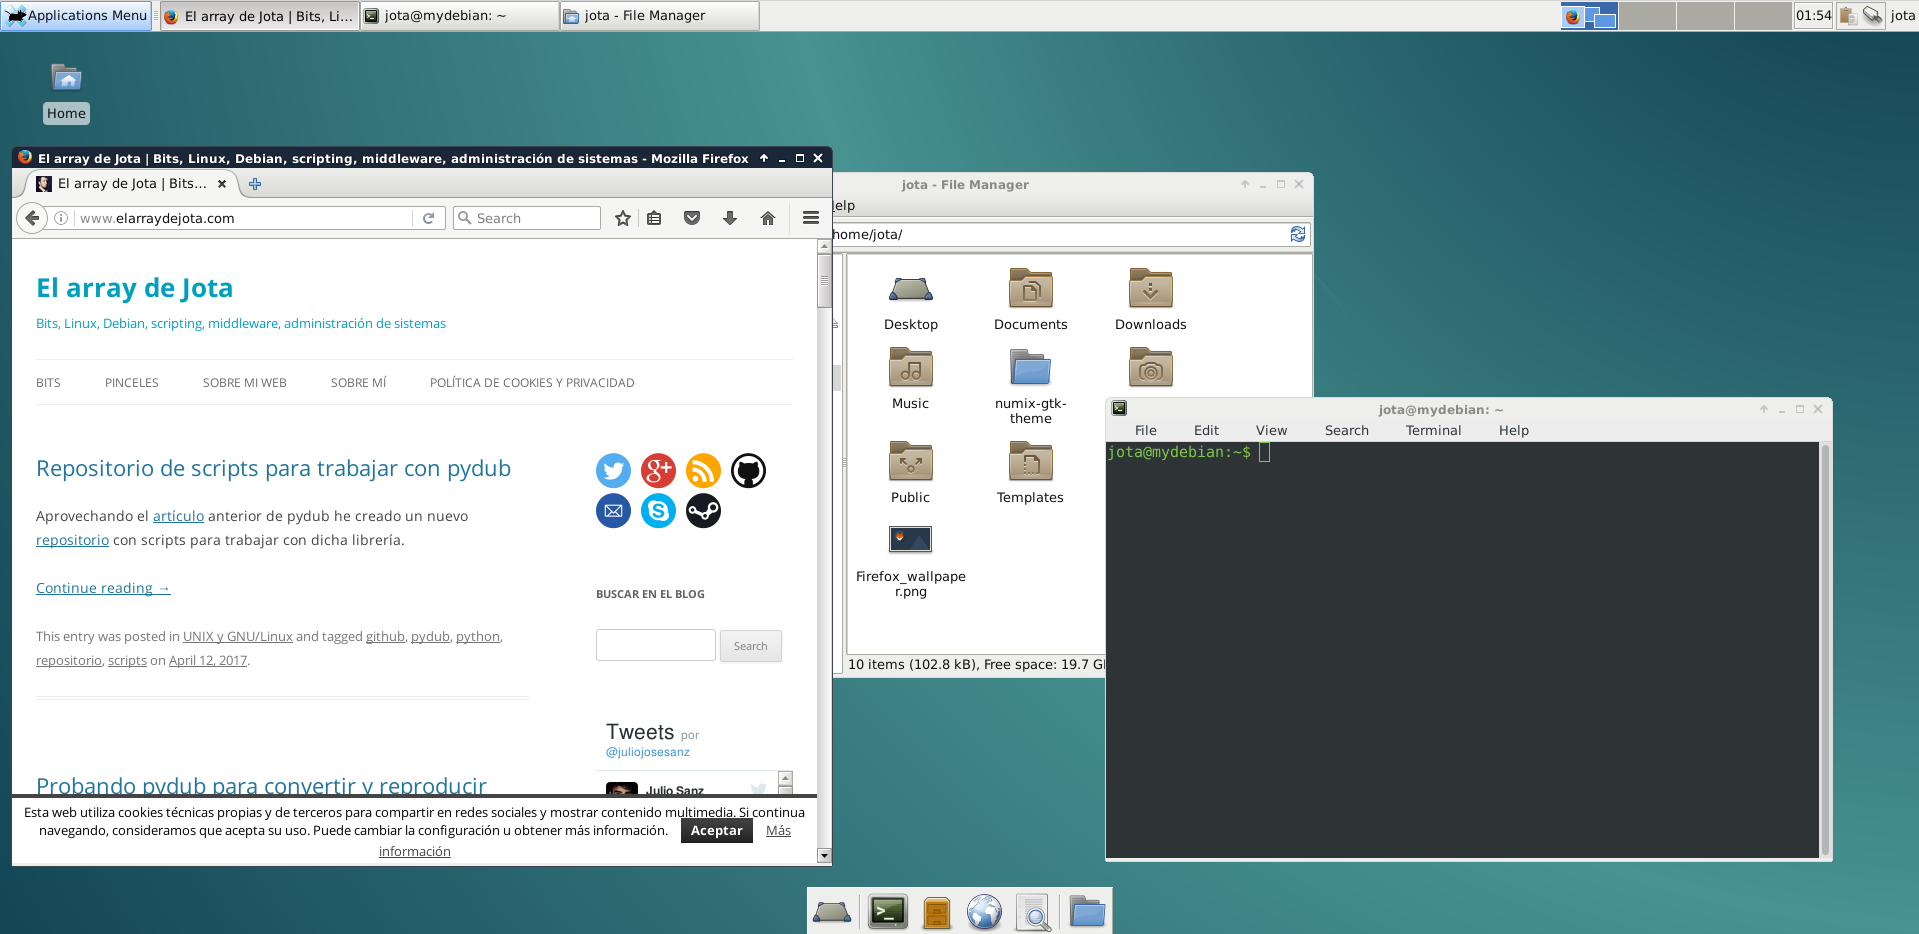Image resolution: width=1919 pixels, height=934 pixels.
Task: Click File Manager location path field
Action: pyautogui.click(x=1060, y=234)
